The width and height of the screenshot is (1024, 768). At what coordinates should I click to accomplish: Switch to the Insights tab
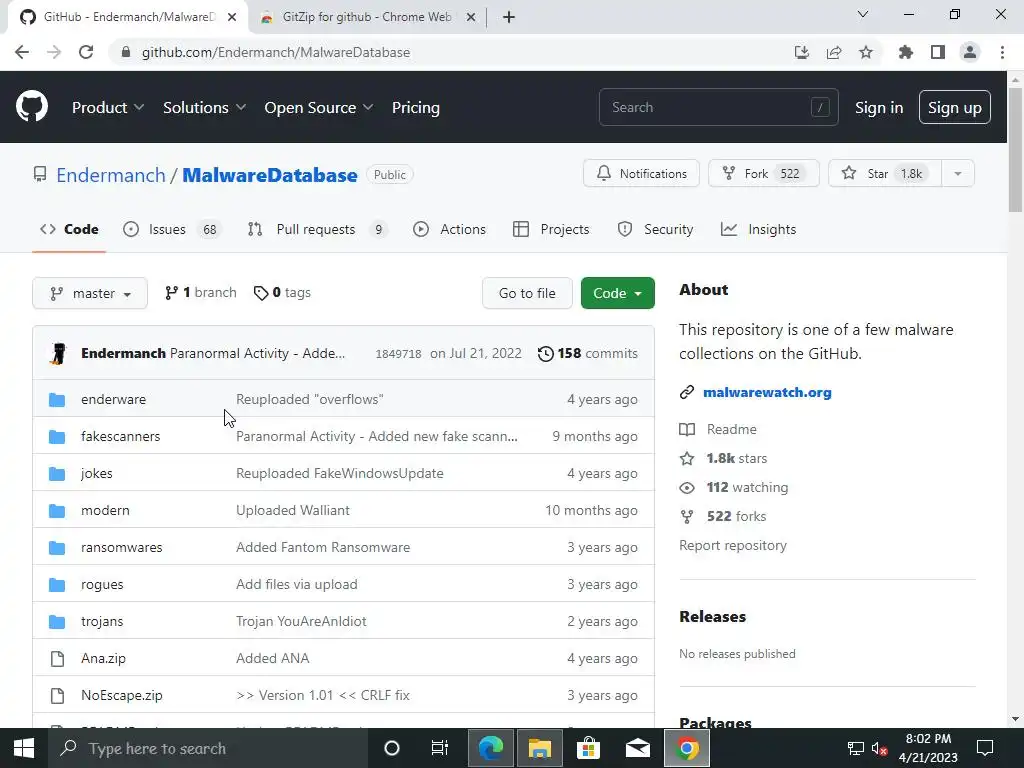click(758, 229)
